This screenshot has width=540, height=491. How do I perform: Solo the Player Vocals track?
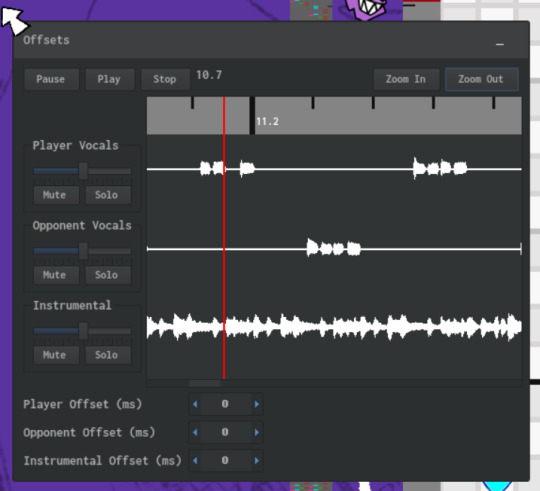pos(108,195)
